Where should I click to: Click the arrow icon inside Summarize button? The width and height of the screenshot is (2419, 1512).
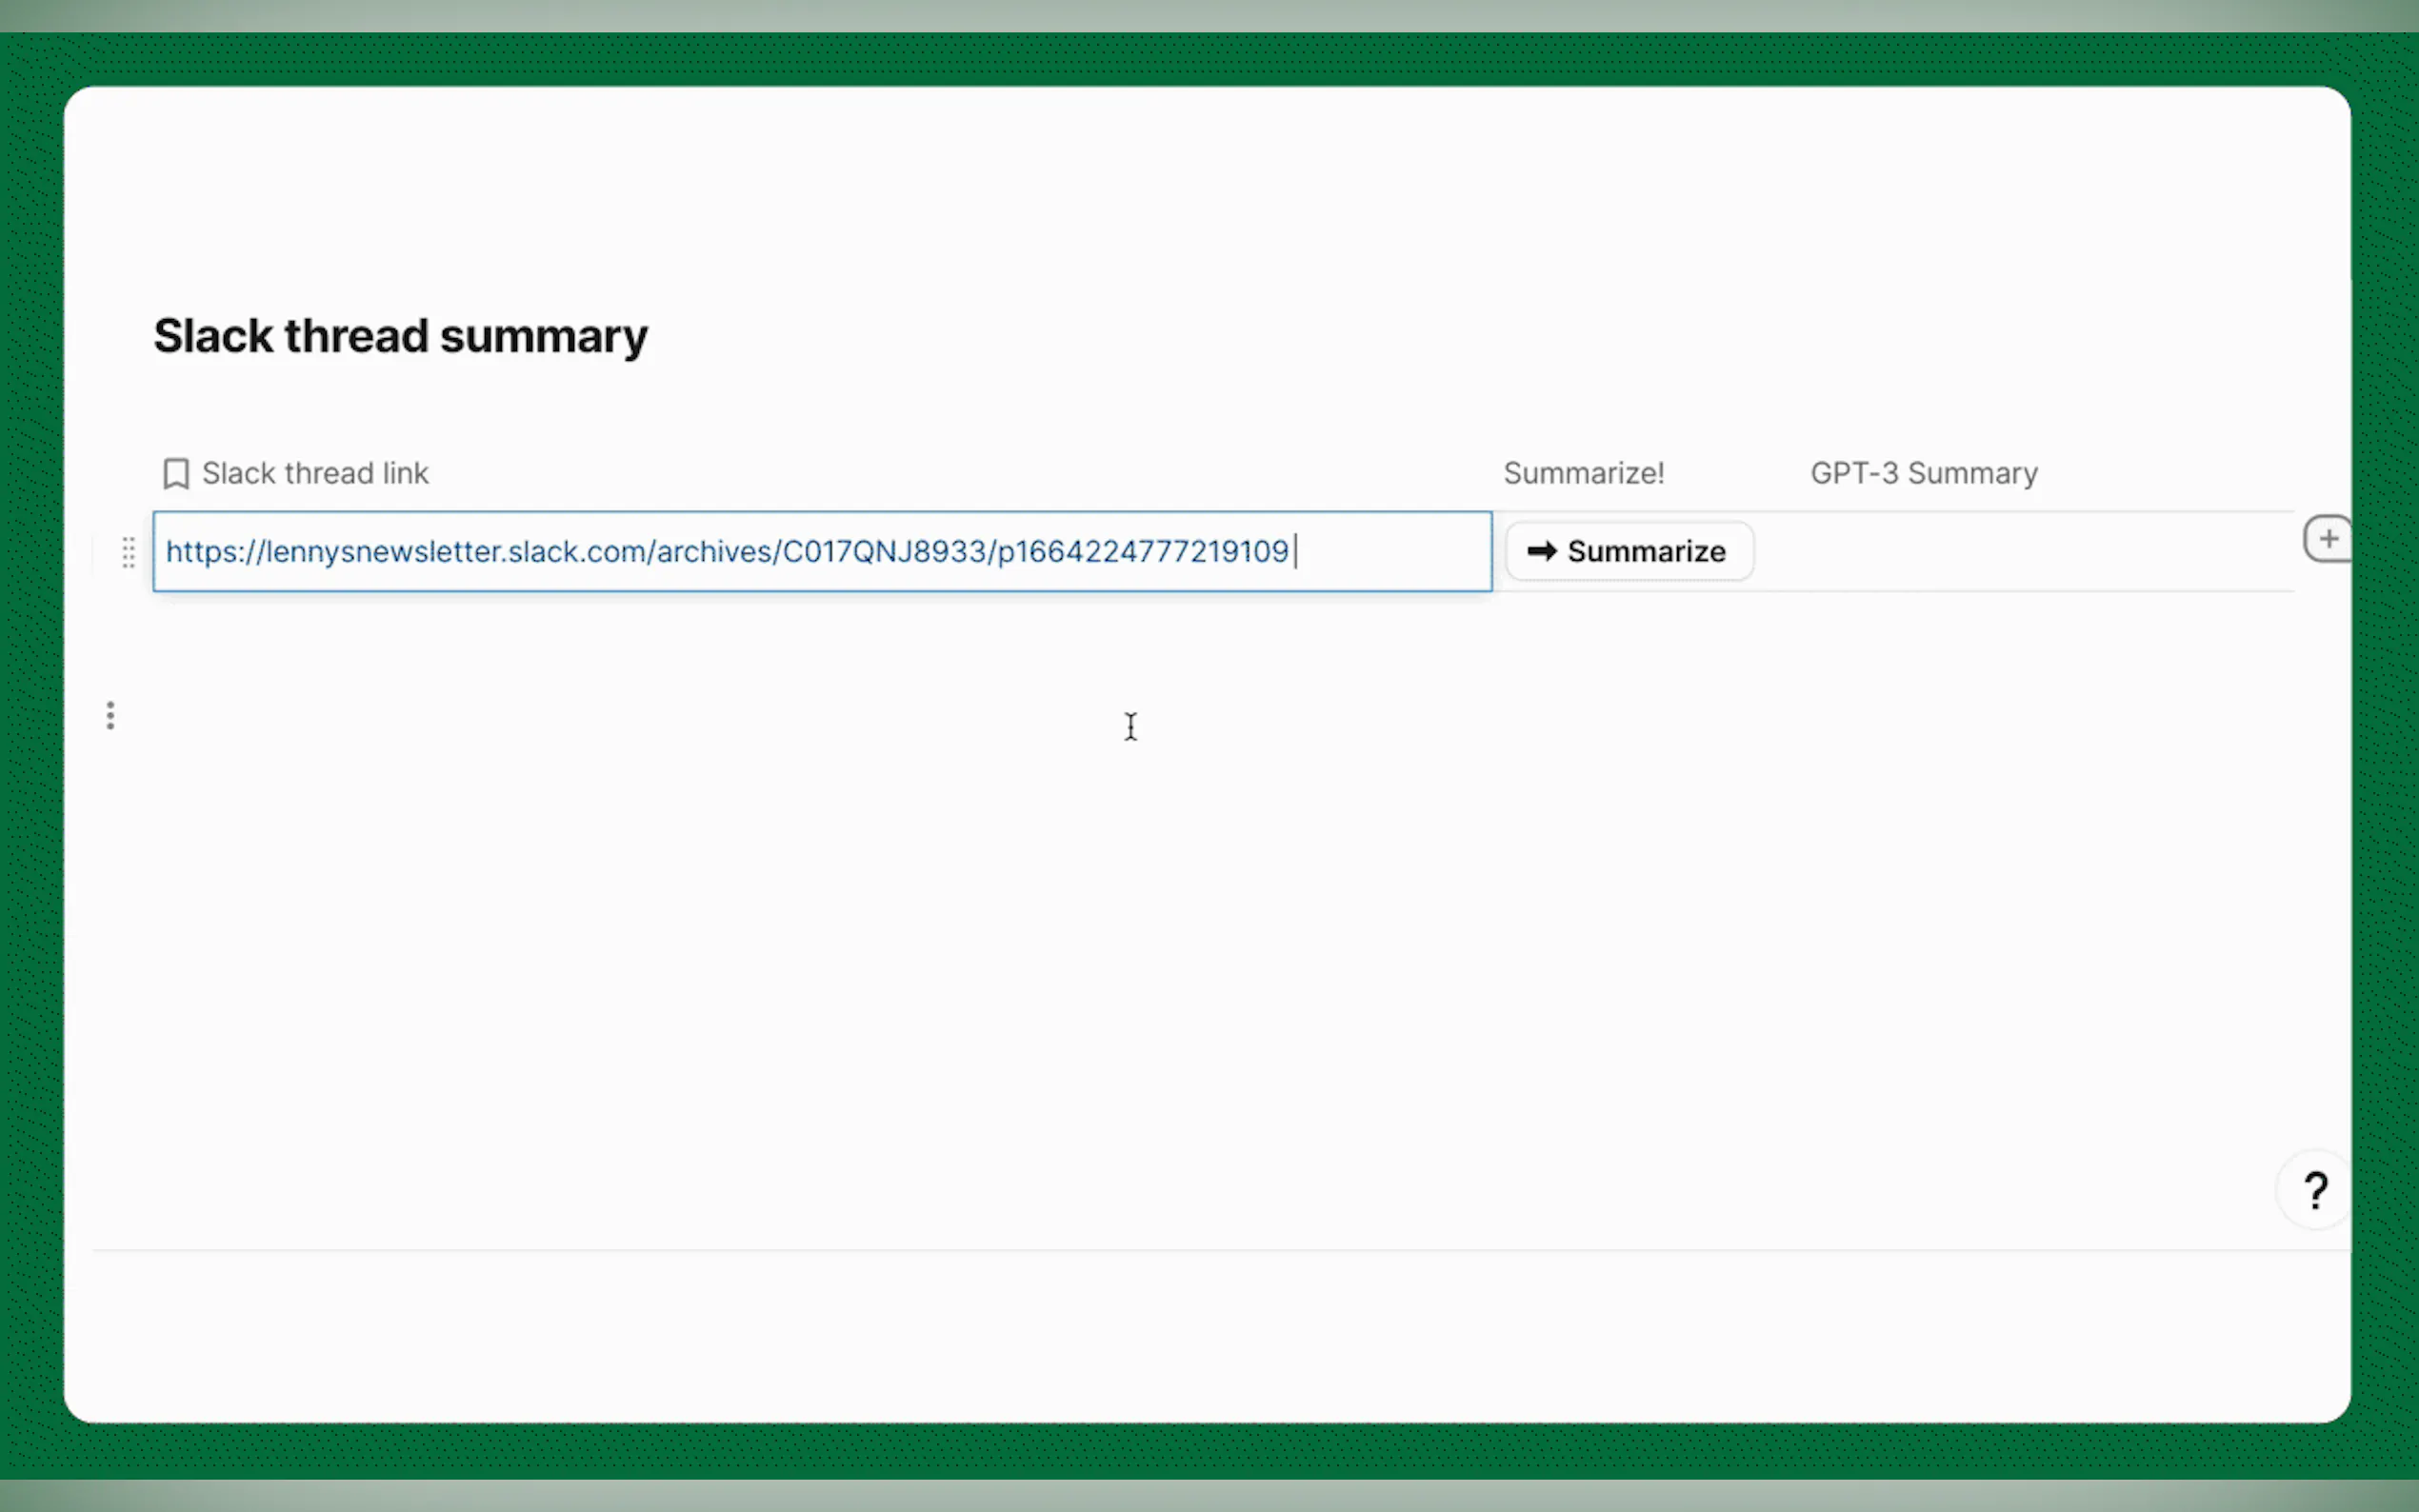click(1541, 551)
